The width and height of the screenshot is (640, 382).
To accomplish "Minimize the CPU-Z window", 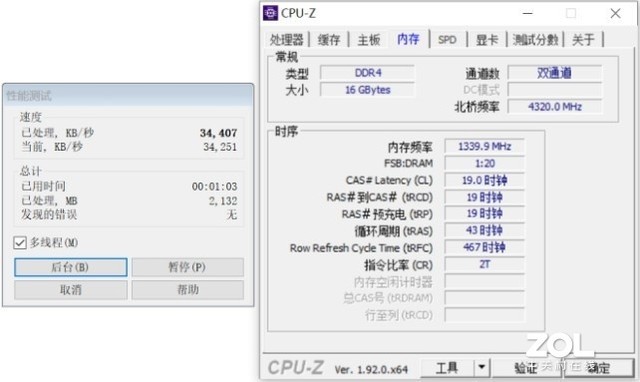I will tap(528, 13).
